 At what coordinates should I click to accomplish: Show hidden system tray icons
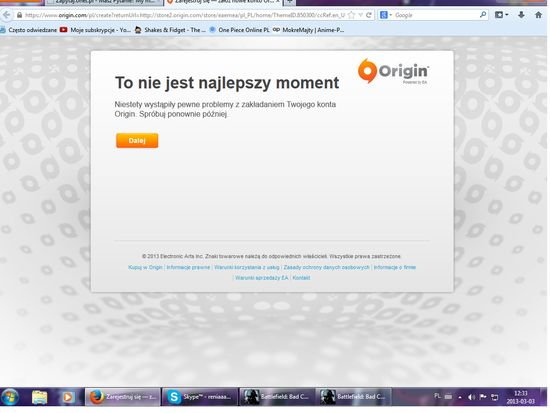(460, 397)
